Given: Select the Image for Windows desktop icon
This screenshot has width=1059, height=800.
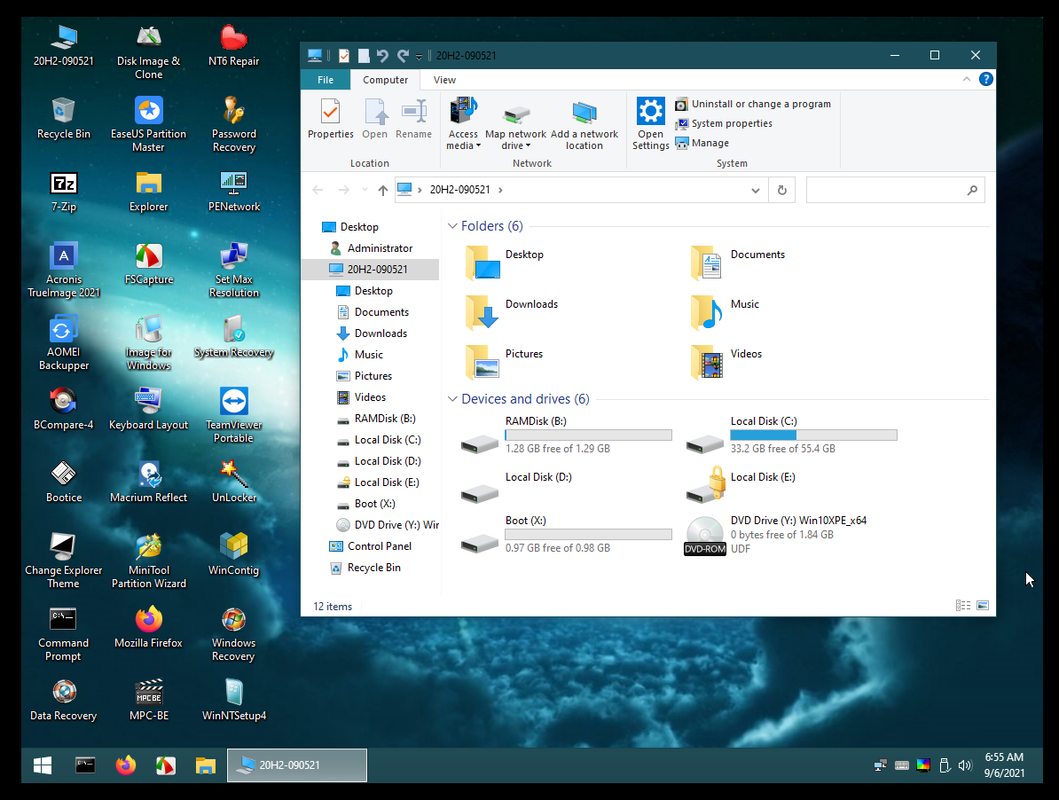Looking at the screenshot, I should coord(149,343).
